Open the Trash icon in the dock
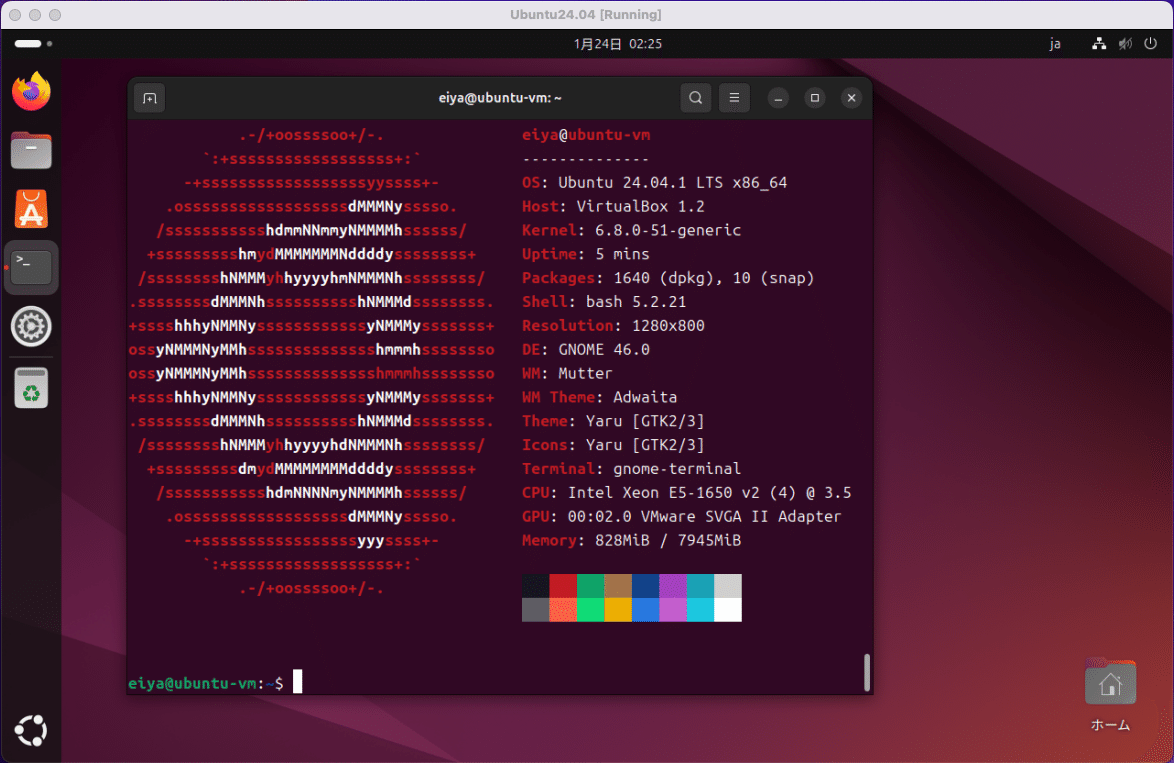The image size is (1174, 763). click(31, 388)
